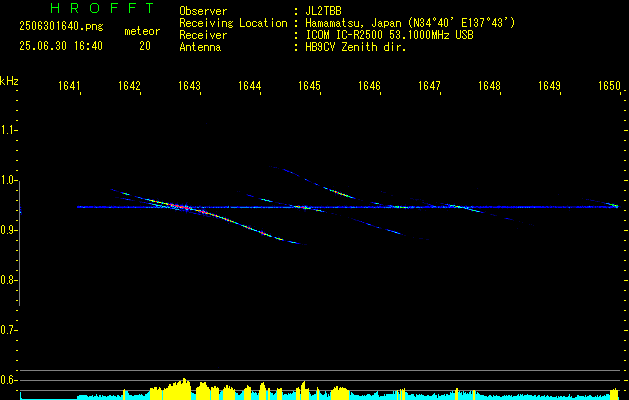Click the 1645 time axis label
The height and width of the screenshot is (400, 629).
pos(309,86)
